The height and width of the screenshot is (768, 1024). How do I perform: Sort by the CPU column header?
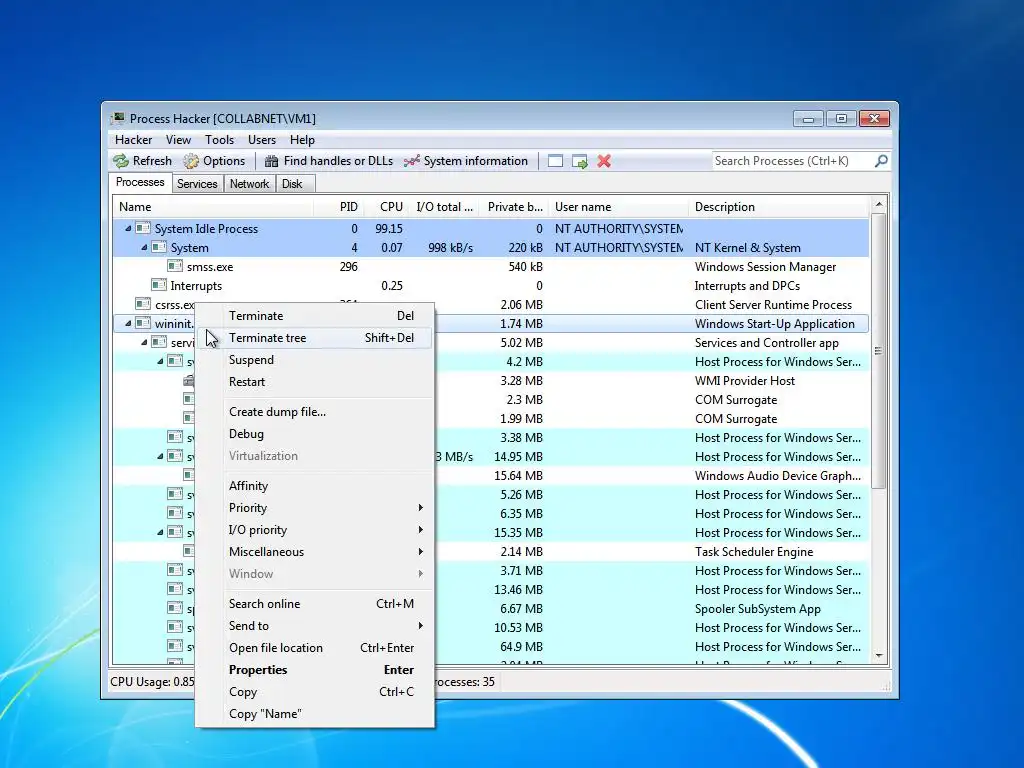(x=387, y=207)
